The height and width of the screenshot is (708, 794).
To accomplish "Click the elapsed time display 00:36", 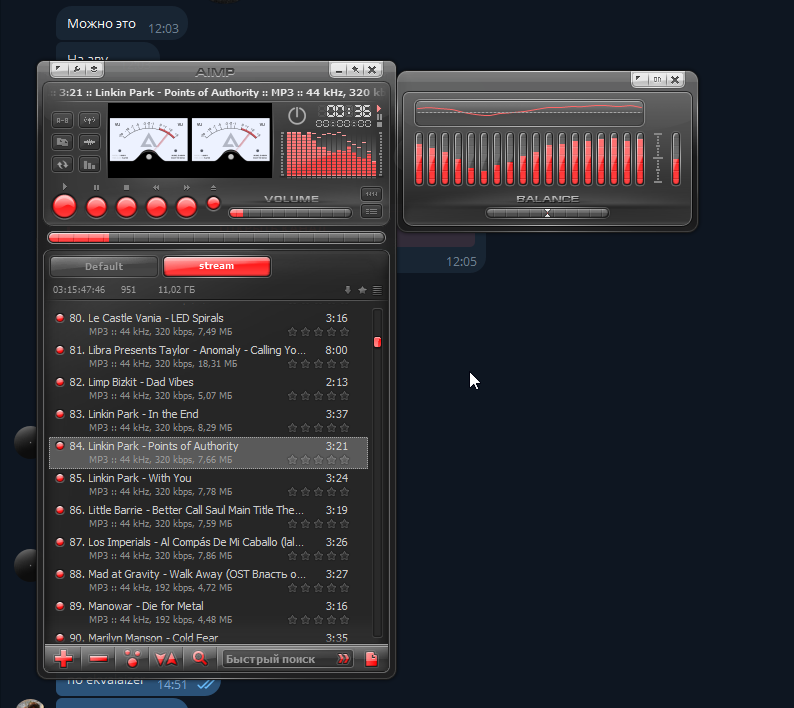I will (348, 111).
